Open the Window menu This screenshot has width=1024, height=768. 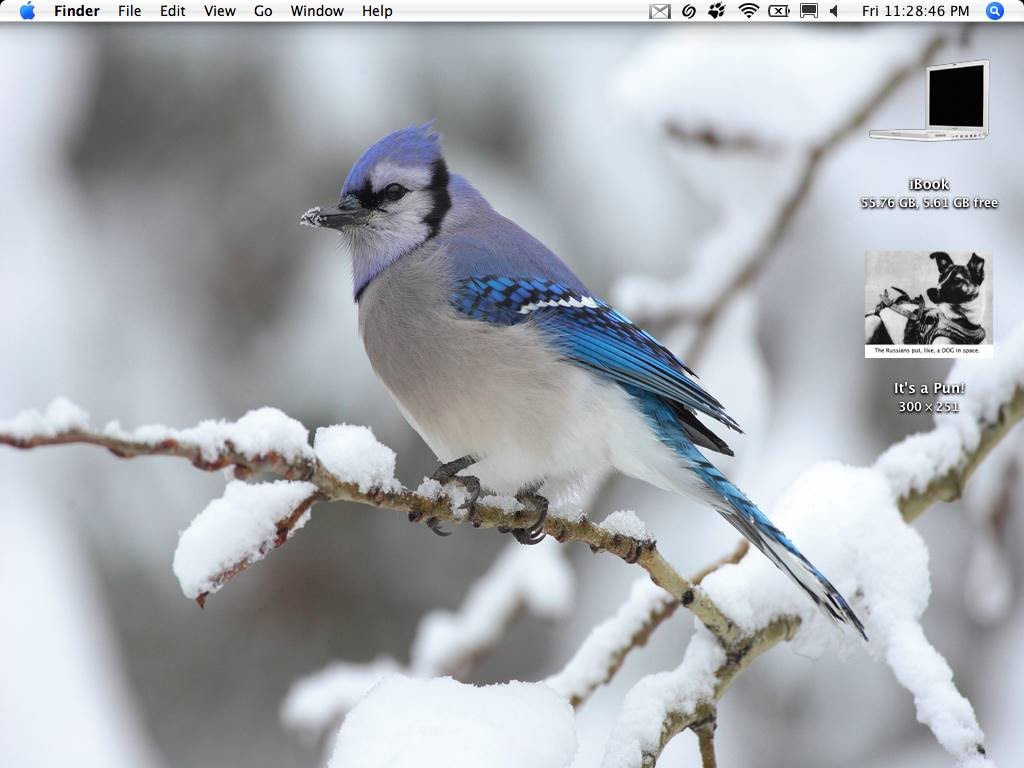[x=317, y=11]
